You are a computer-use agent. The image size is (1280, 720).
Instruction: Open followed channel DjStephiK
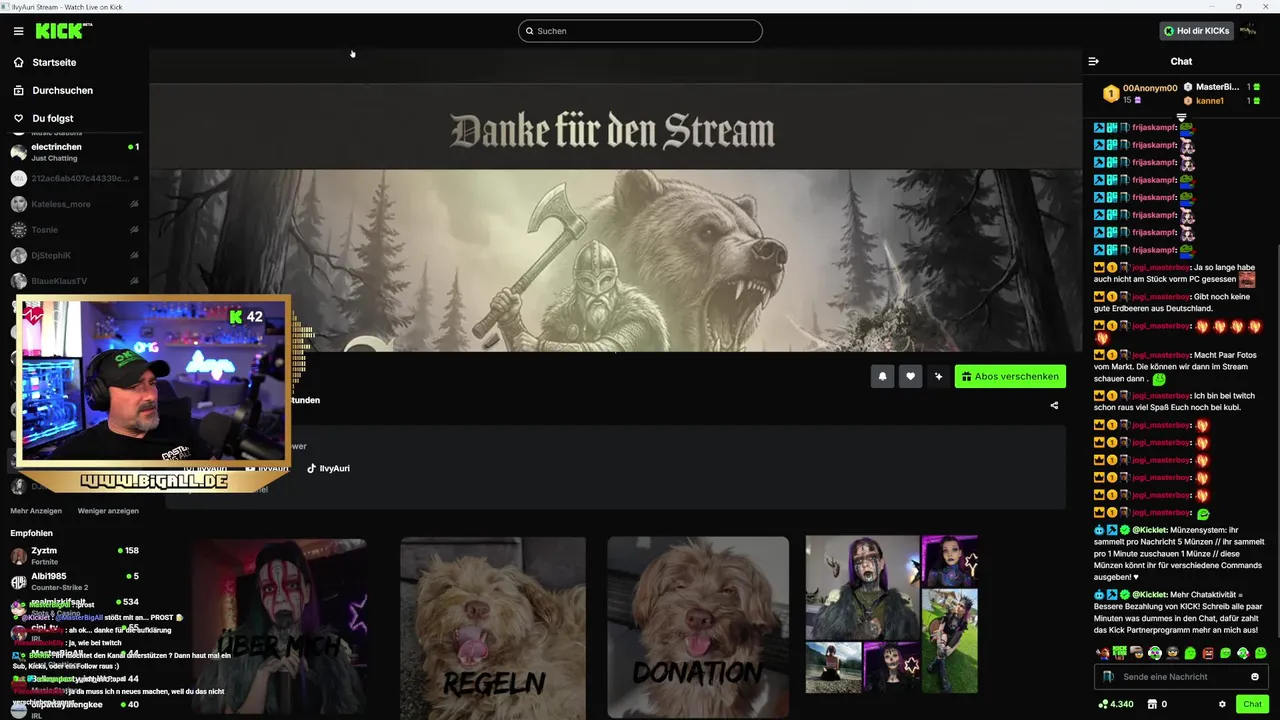pyautogui.click(x=74, y=255)
